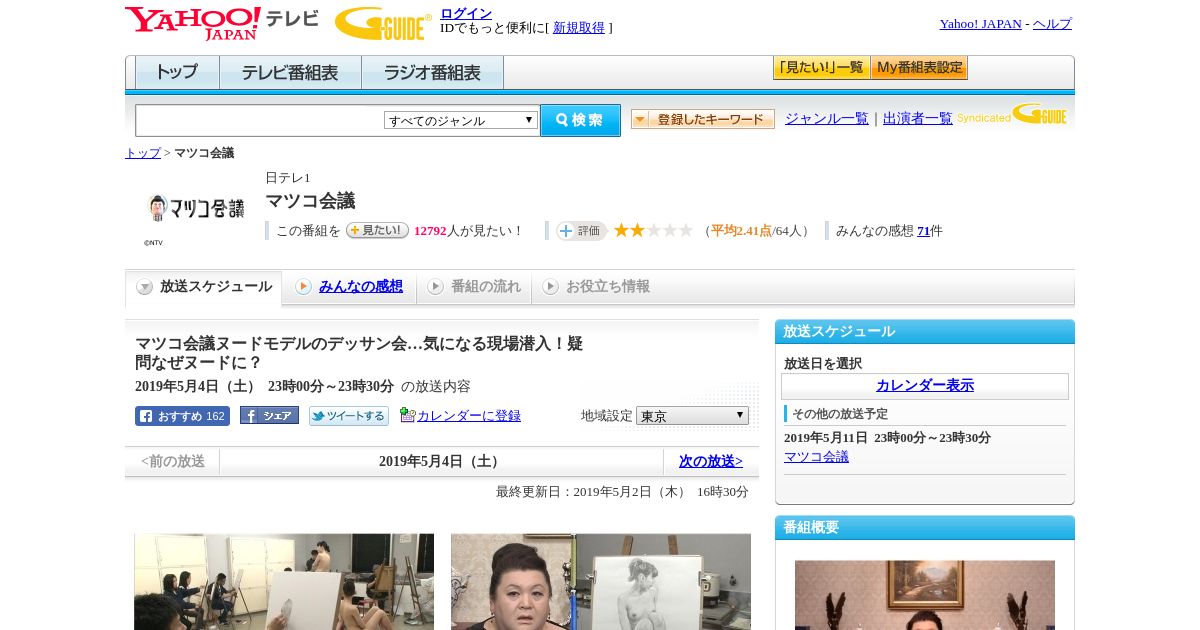This screenshot has width=1200, height=630.
Task: Click the My番組表設定 button
Action: 919,68
